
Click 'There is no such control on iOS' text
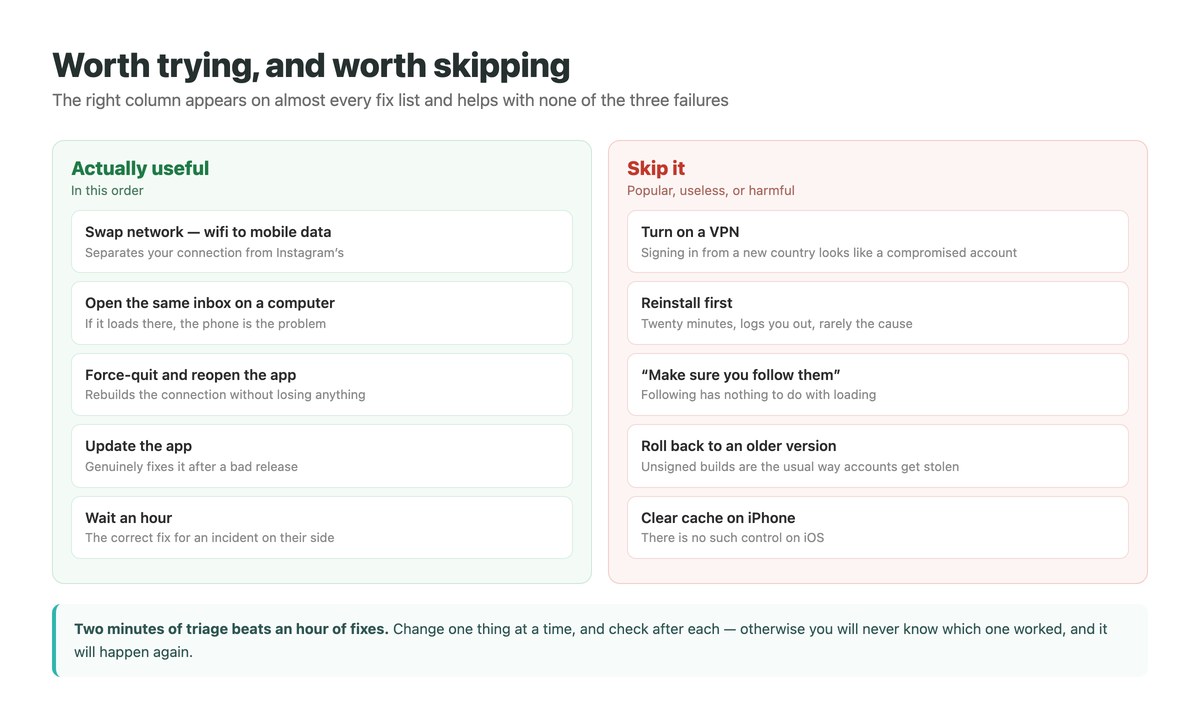tap(733, 537)
